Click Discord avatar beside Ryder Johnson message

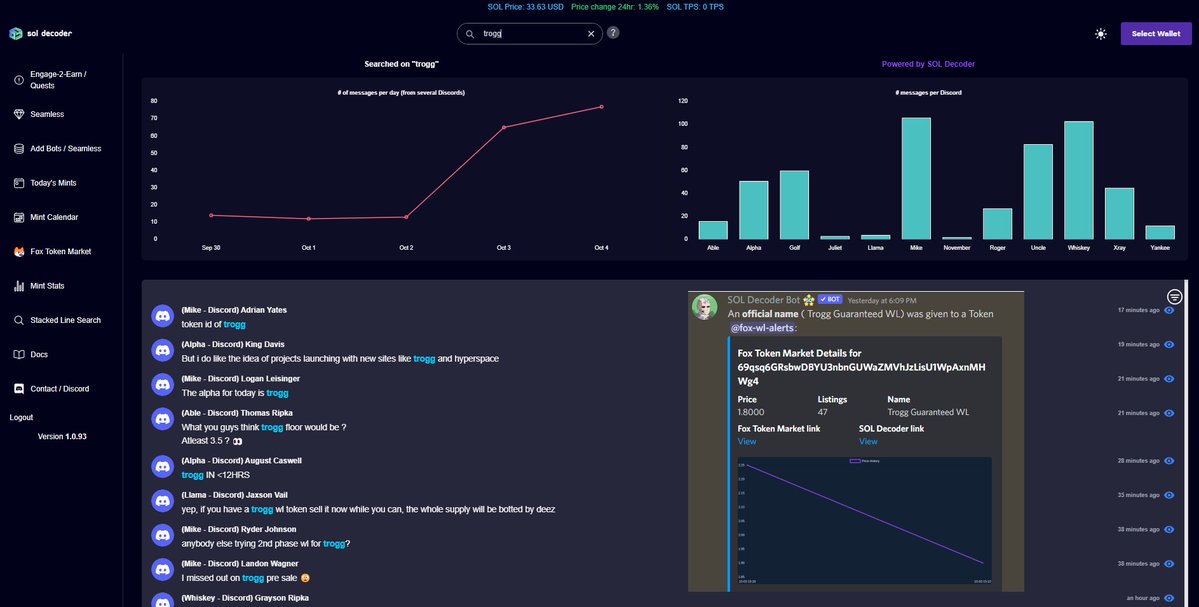click(x=162, y=535)
